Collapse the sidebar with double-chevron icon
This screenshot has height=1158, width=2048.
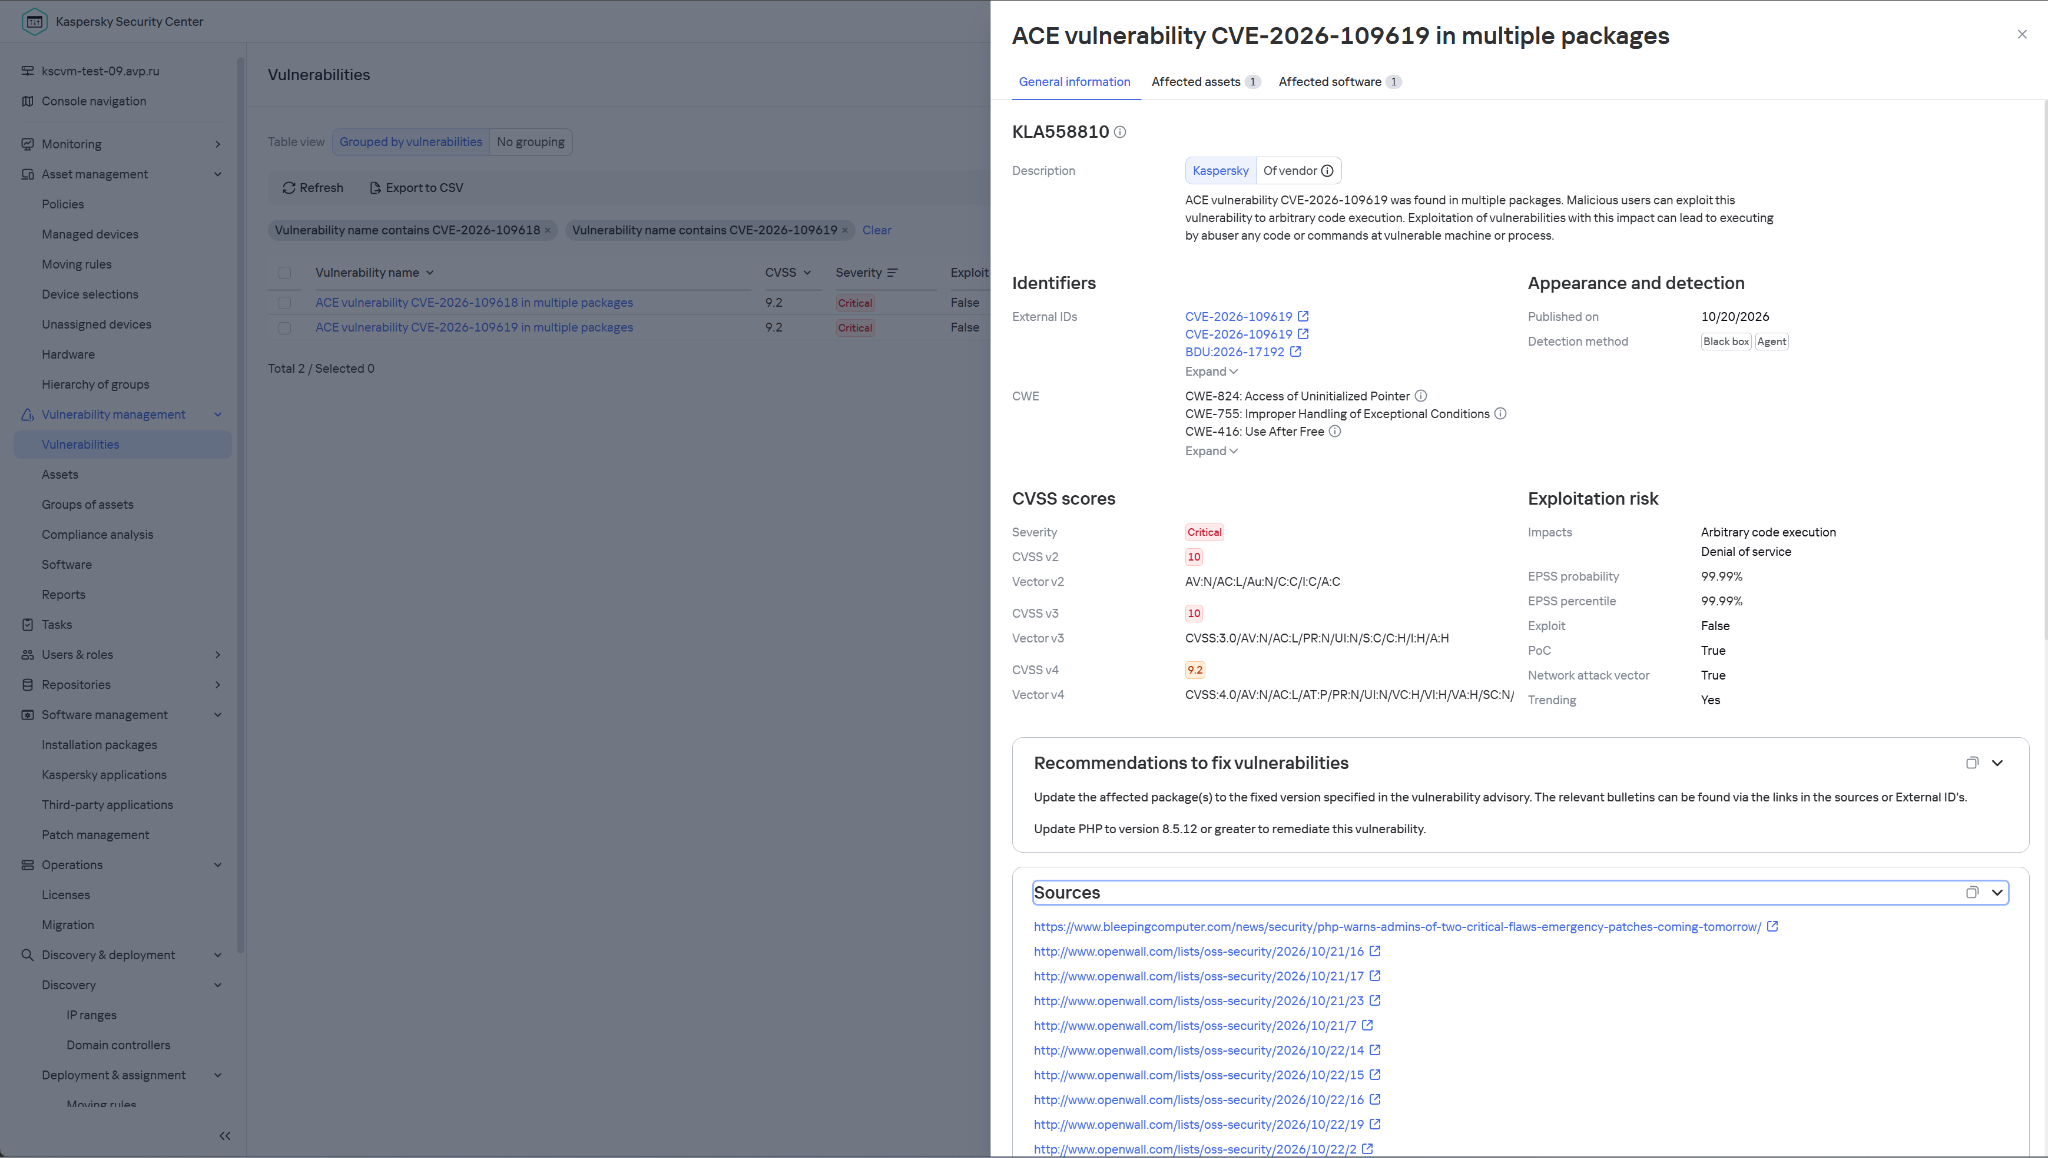[x=225, y=1136]
